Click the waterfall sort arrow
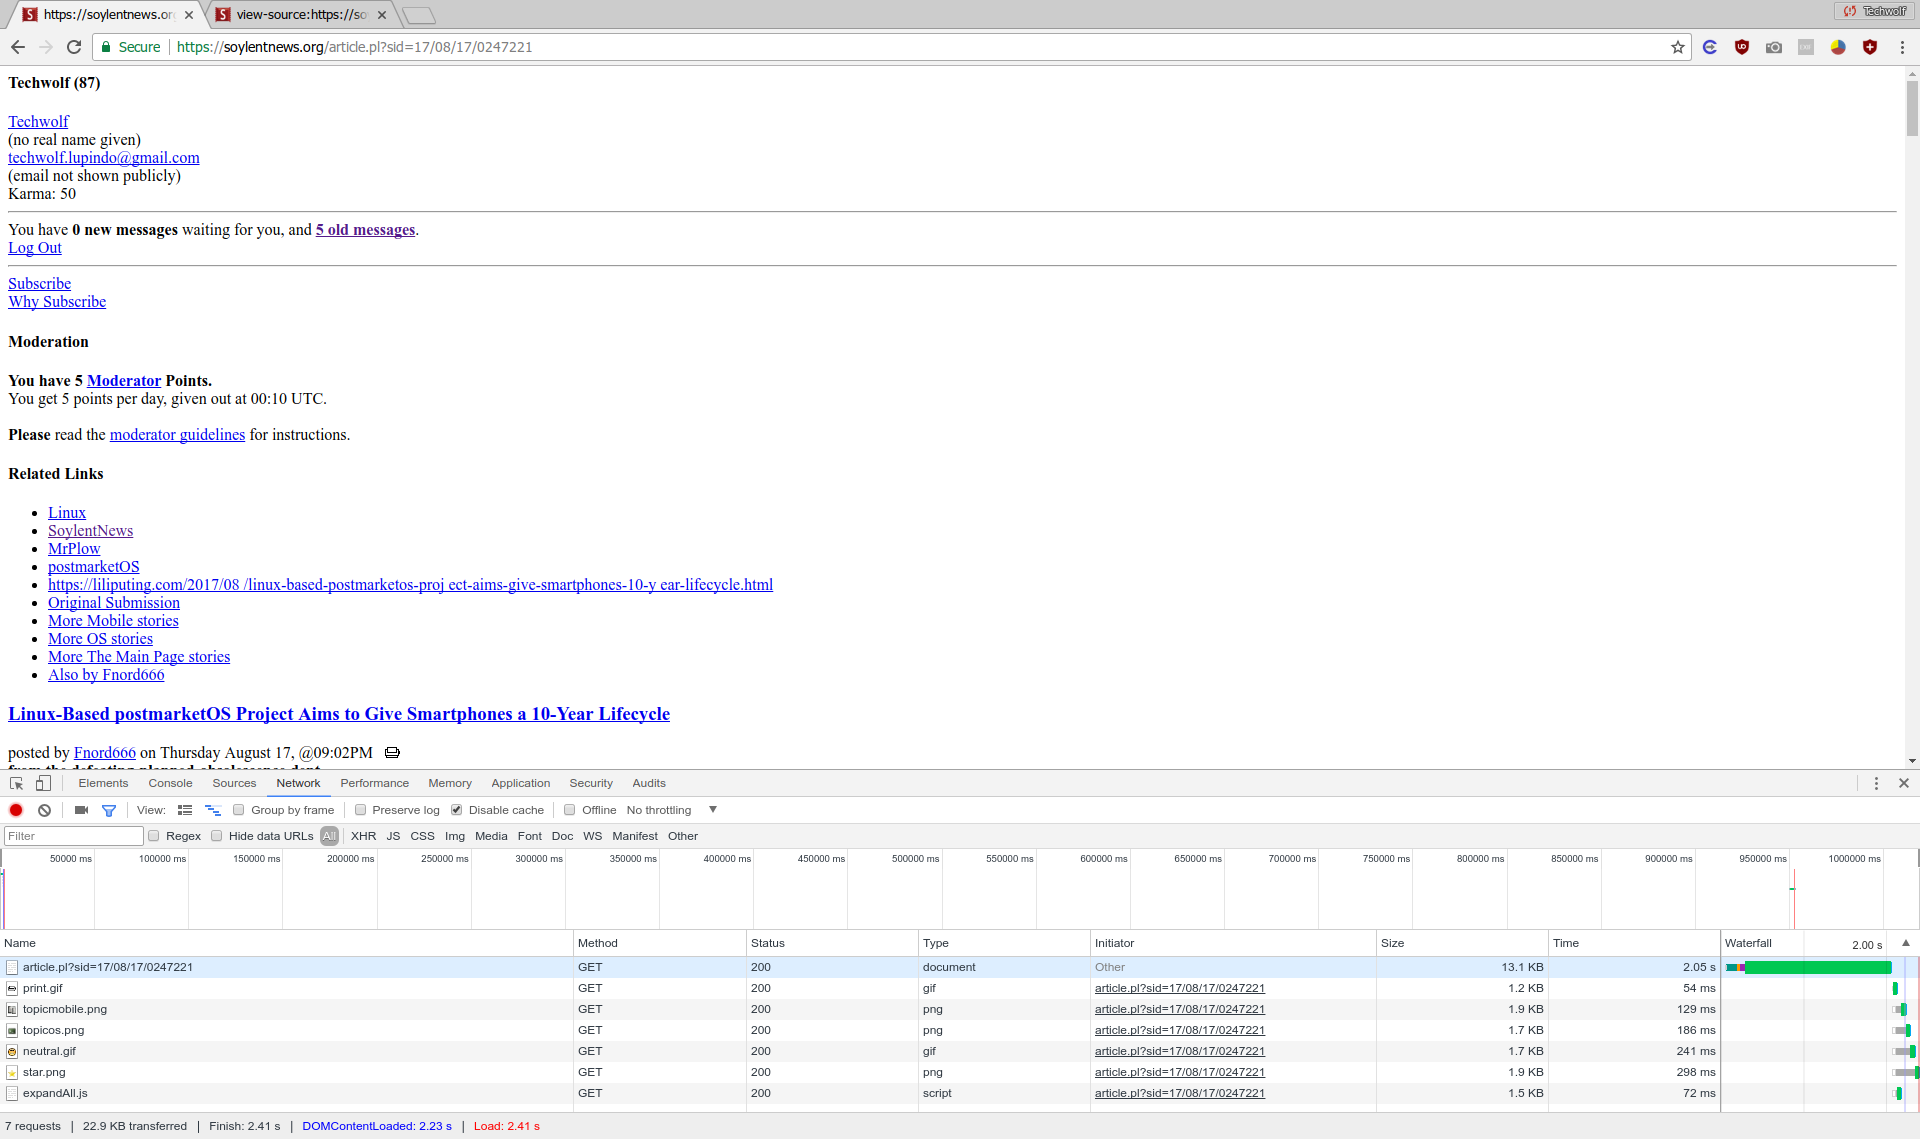1920x1139 pixels. 1906,943
